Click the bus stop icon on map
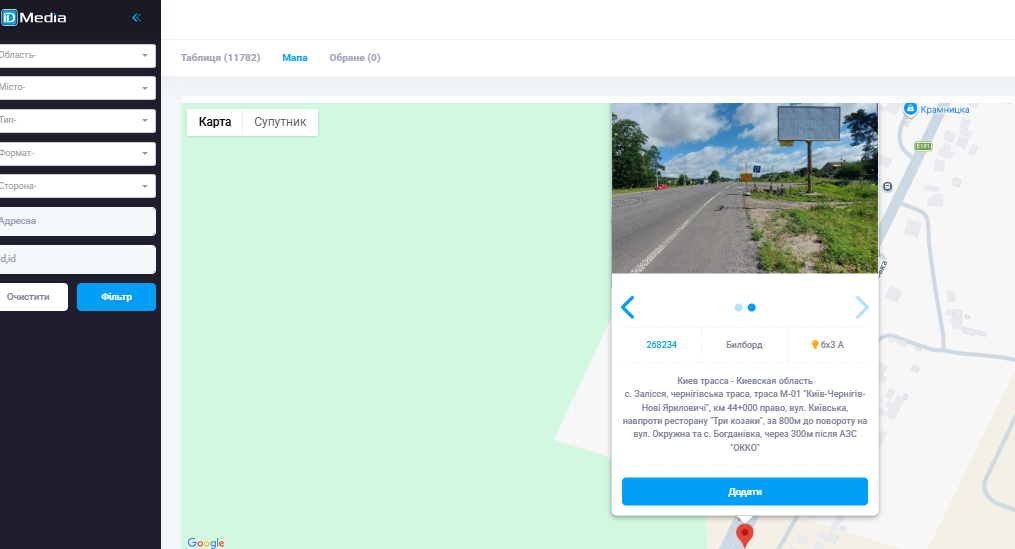 pos(887,186)
